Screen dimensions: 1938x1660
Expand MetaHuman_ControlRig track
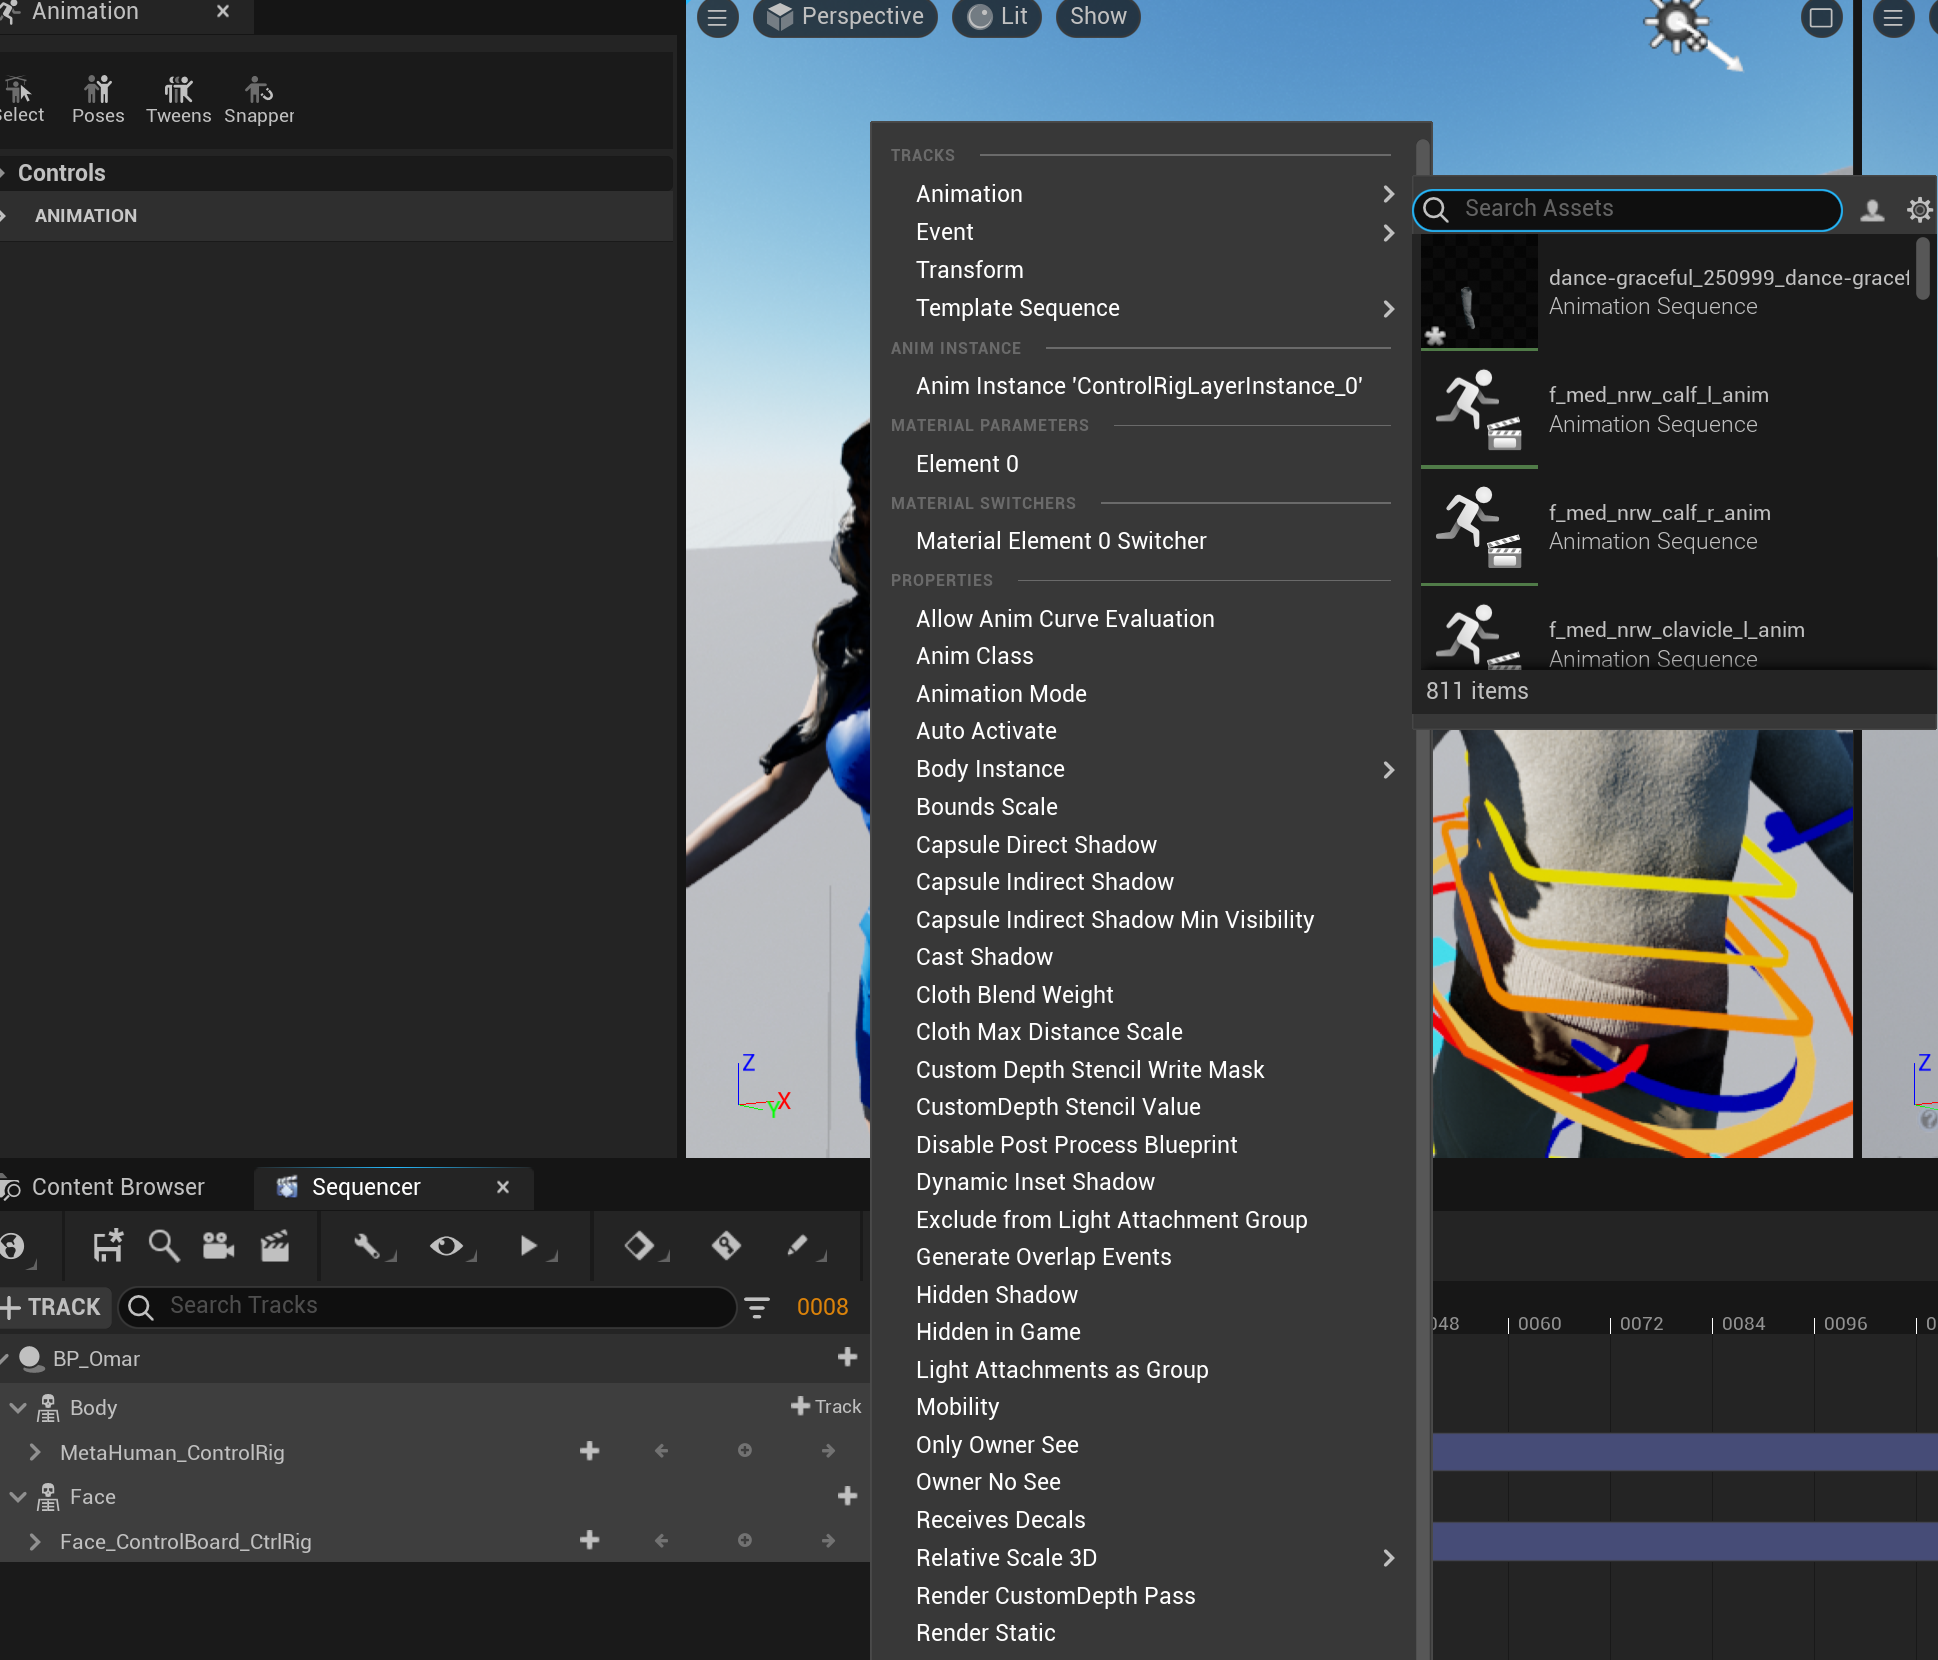point(35,1452)
